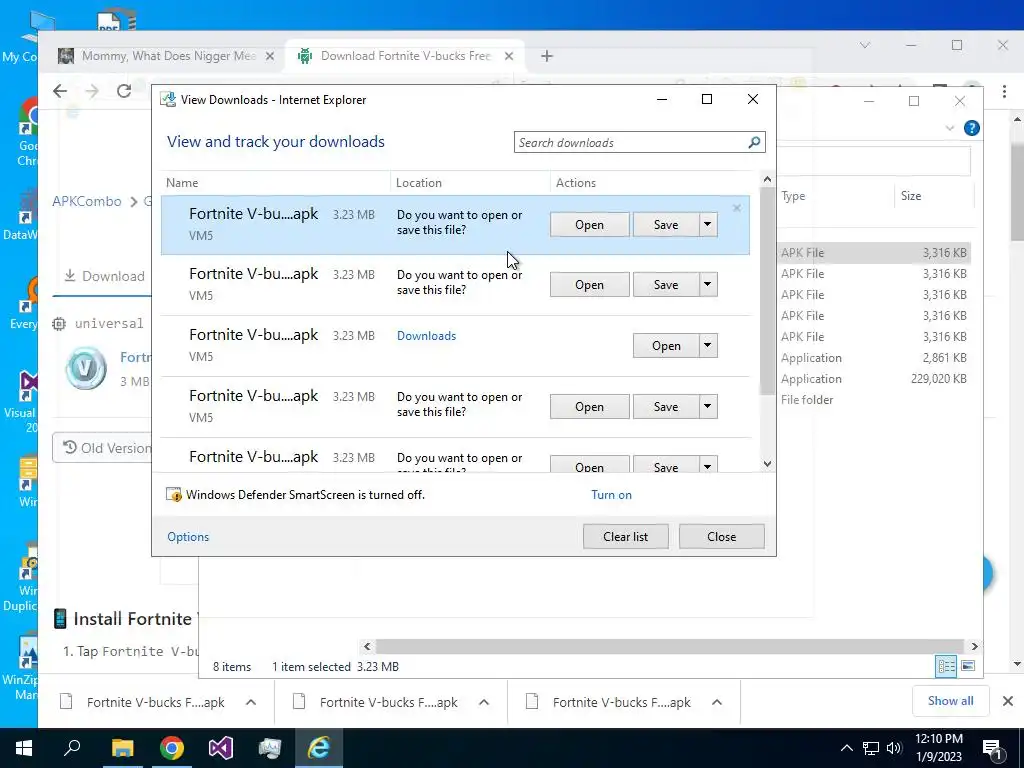Image resolution: width=1024 pixels, height=768 pixels.
Task: Open the save options arrow in highlighted row
Action: click(x=707, y=224)
